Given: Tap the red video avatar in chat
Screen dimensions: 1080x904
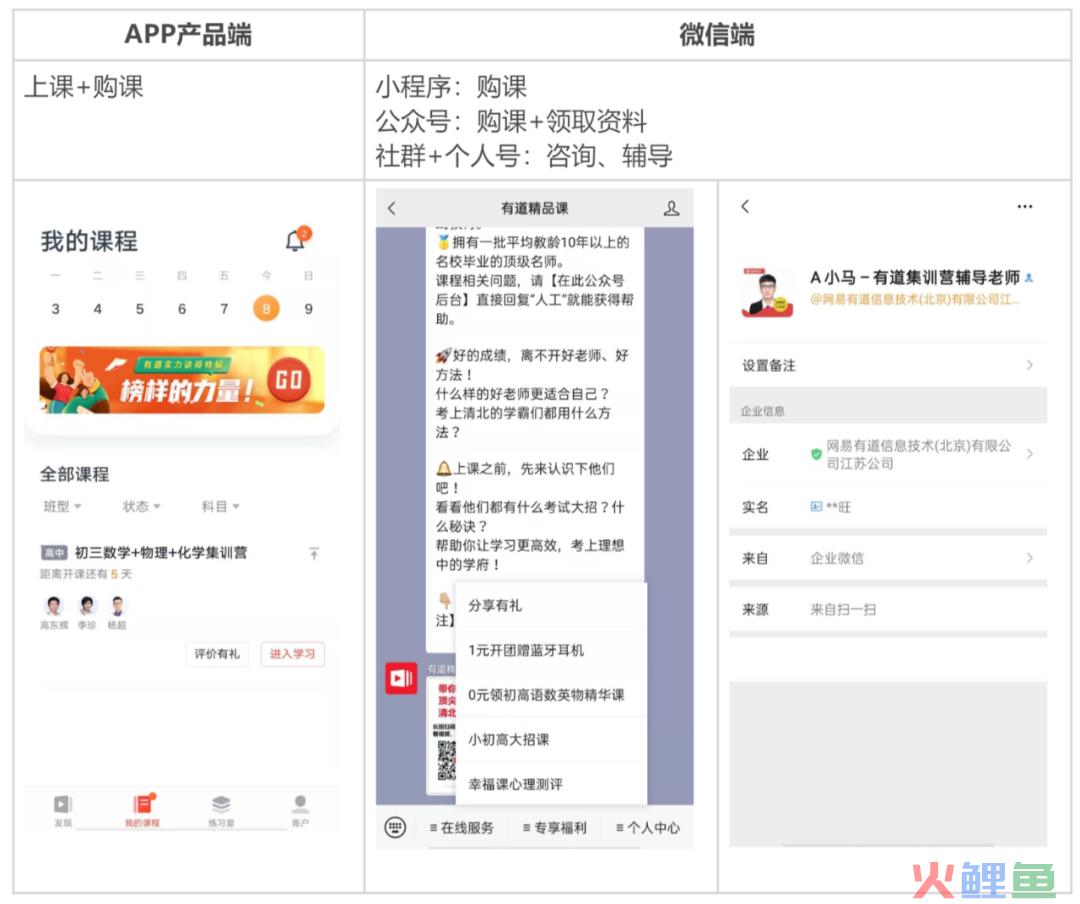Looking at the screenshot, I should point(401,679).
